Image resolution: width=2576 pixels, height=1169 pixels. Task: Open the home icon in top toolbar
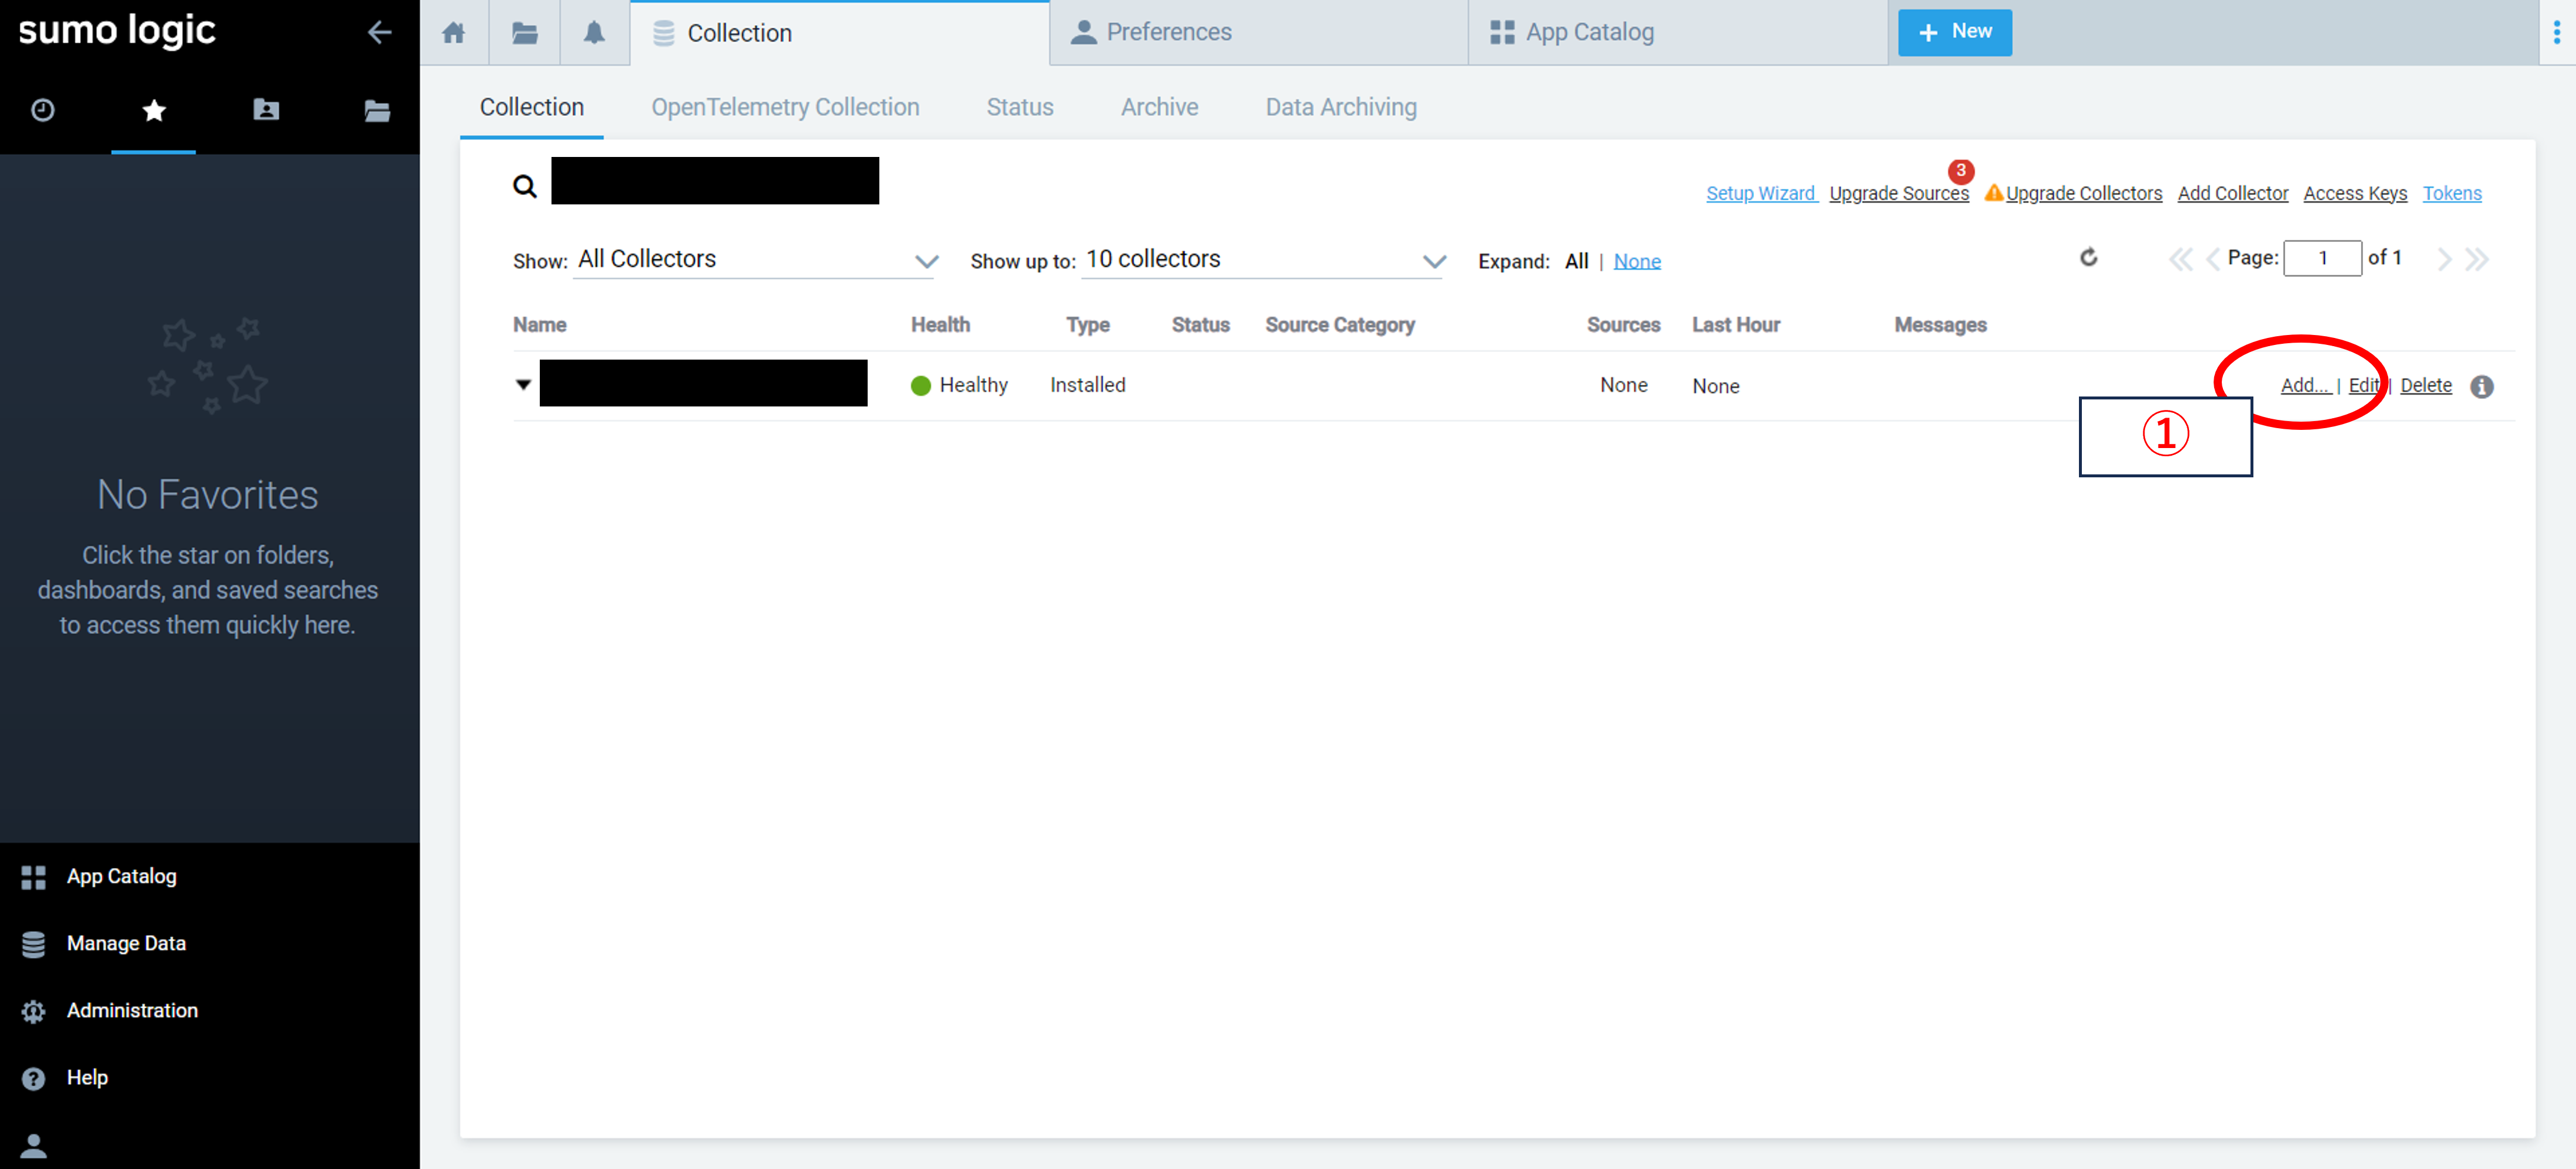(x=453, y=32)
